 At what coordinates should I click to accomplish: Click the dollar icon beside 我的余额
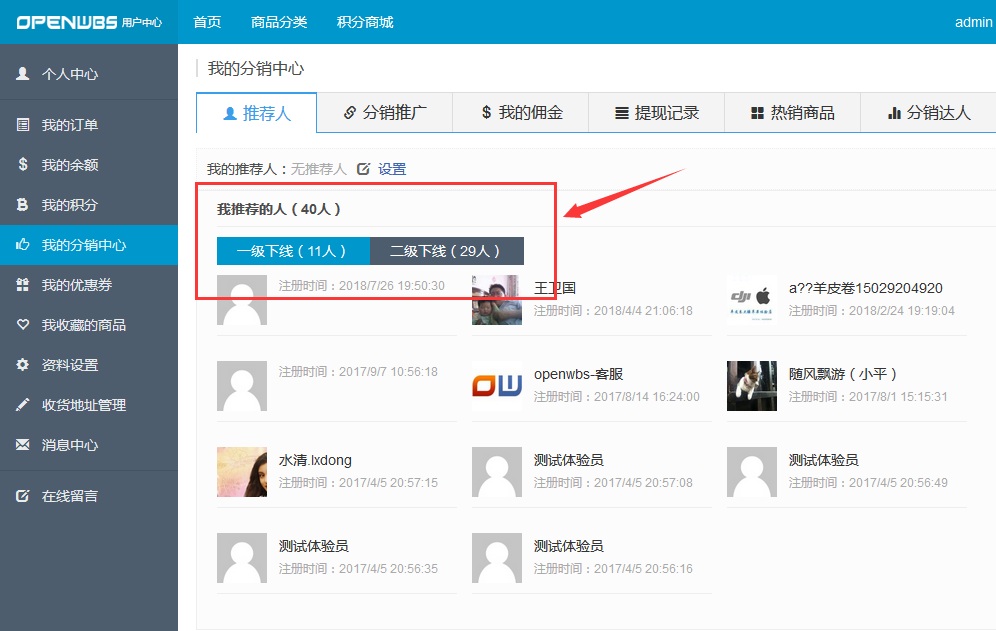click(23, 165)
